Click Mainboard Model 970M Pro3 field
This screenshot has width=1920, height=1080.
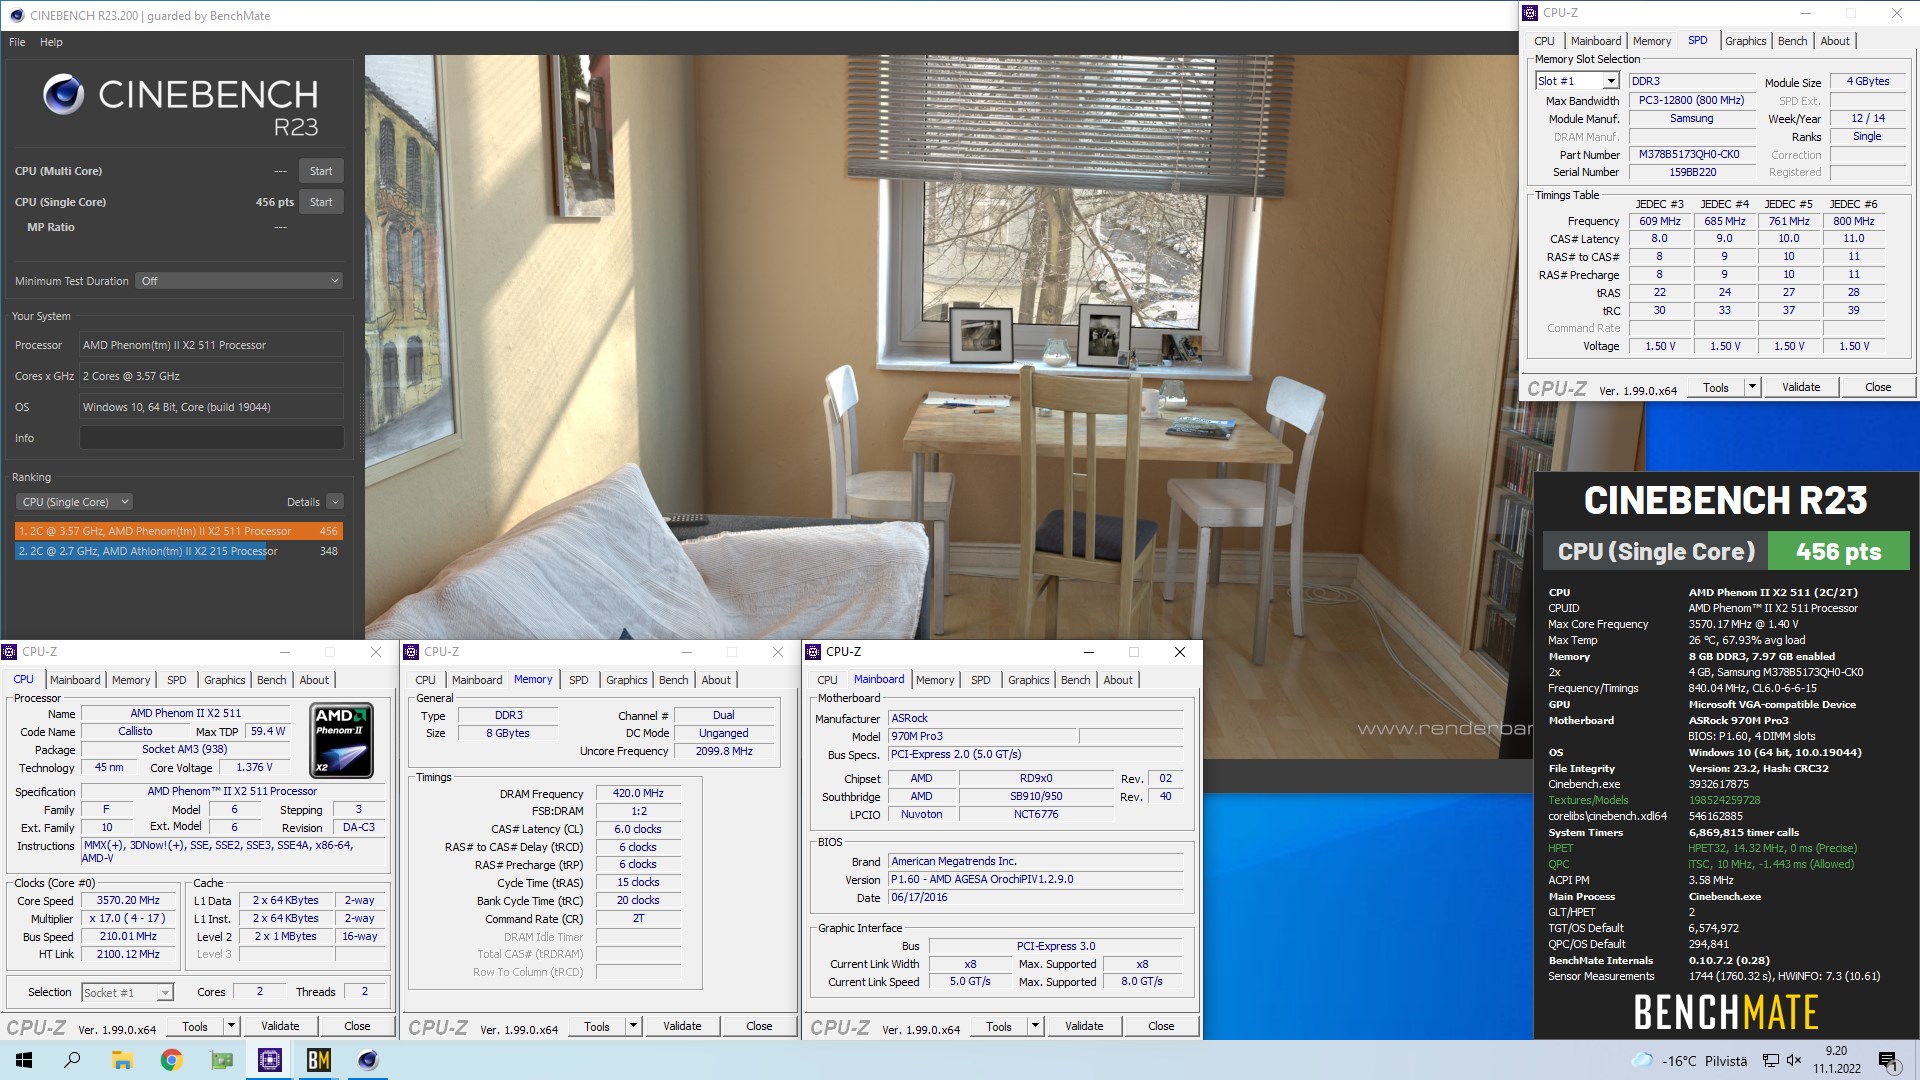click(x=981, y=736)
